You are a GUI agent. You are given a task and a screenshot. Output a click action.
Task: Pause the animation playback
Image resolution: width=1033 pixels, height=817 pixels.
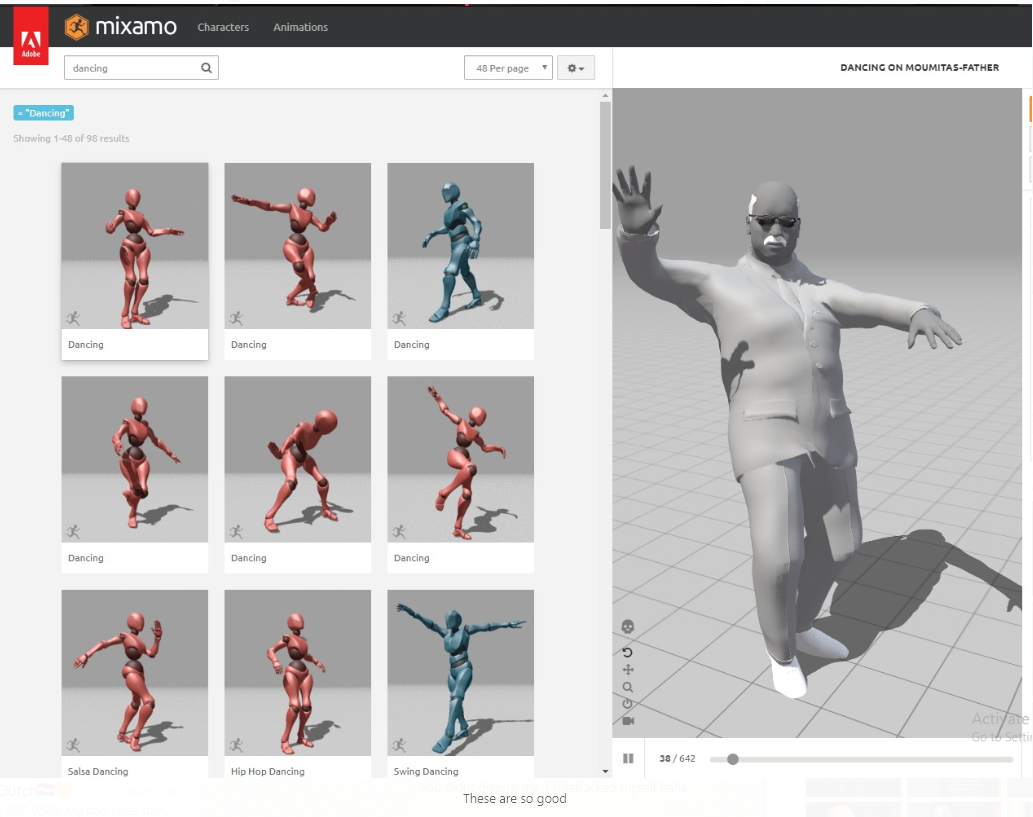pos(628,759)
